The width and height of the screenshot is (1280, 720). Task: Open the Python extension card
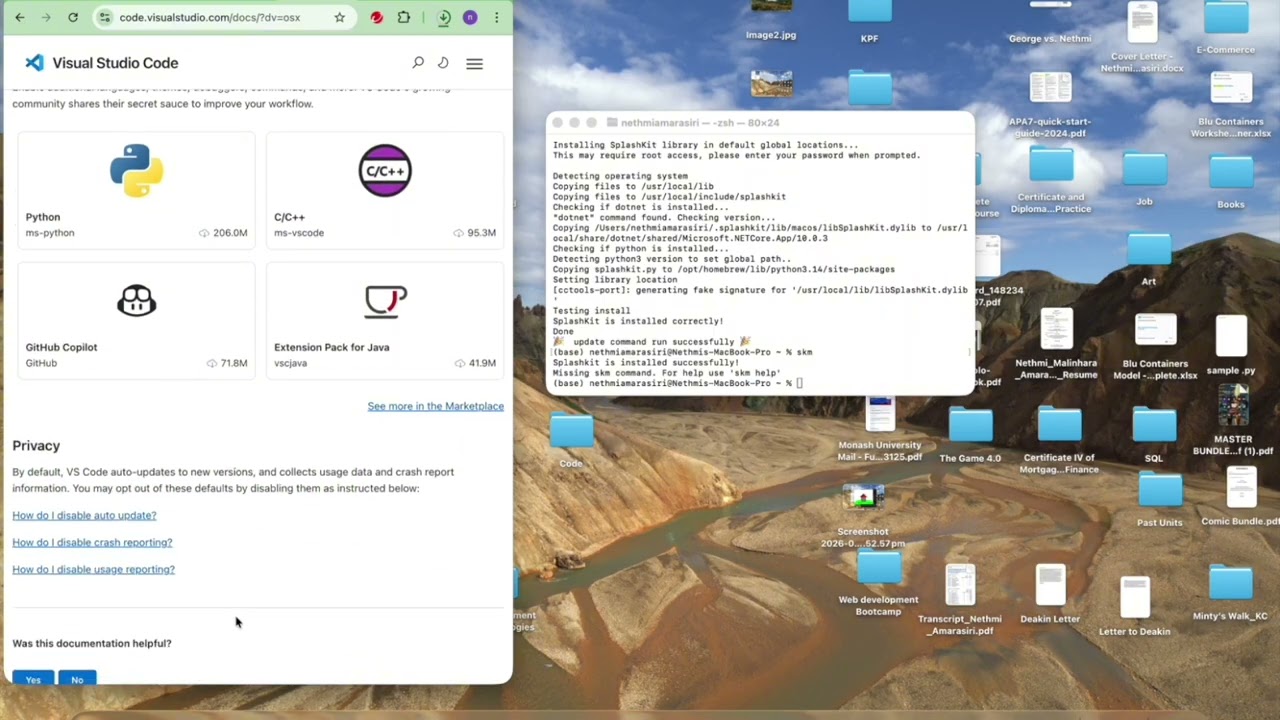136,189
